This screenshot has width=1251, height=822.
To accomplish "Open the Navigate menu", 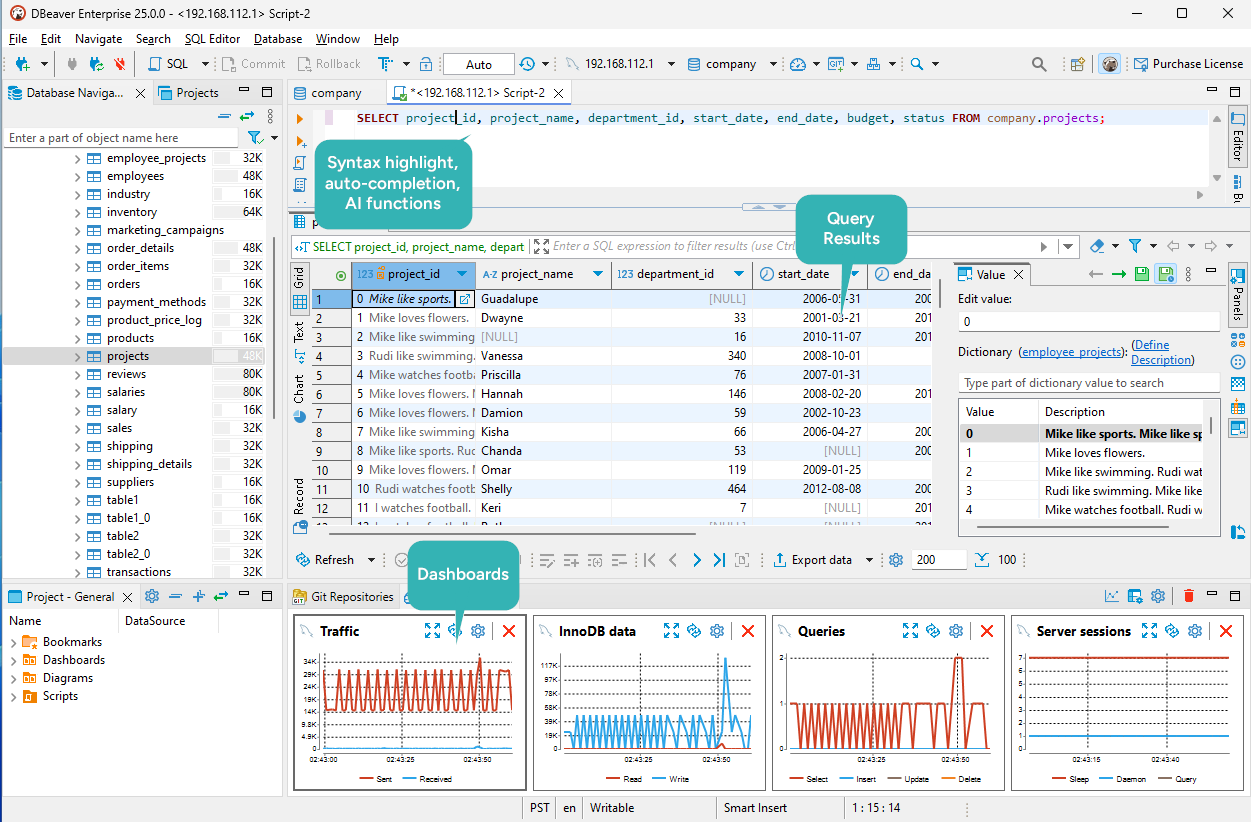I will (98, 39).
